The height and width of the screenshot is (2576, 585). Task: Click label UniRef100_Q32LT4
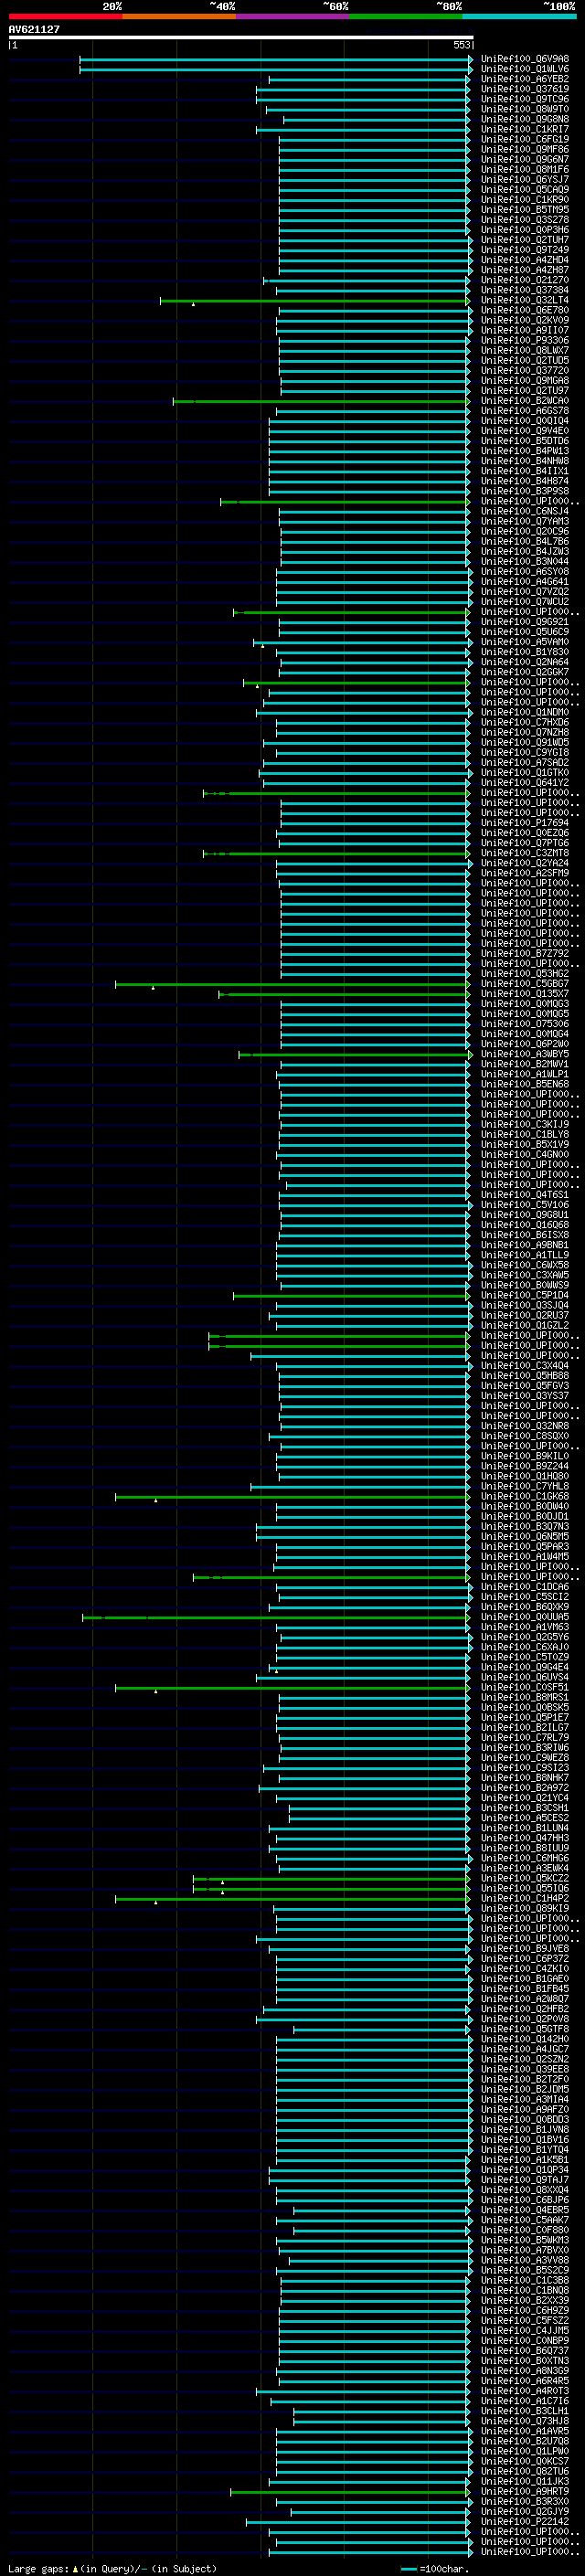point(525,300)
